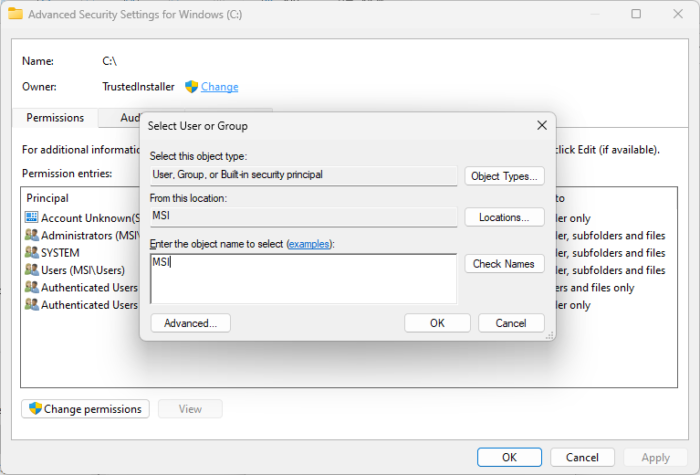700x475 pixels.
Task: Open the partially hidden Auditing tab
Action: coord(128,118)
